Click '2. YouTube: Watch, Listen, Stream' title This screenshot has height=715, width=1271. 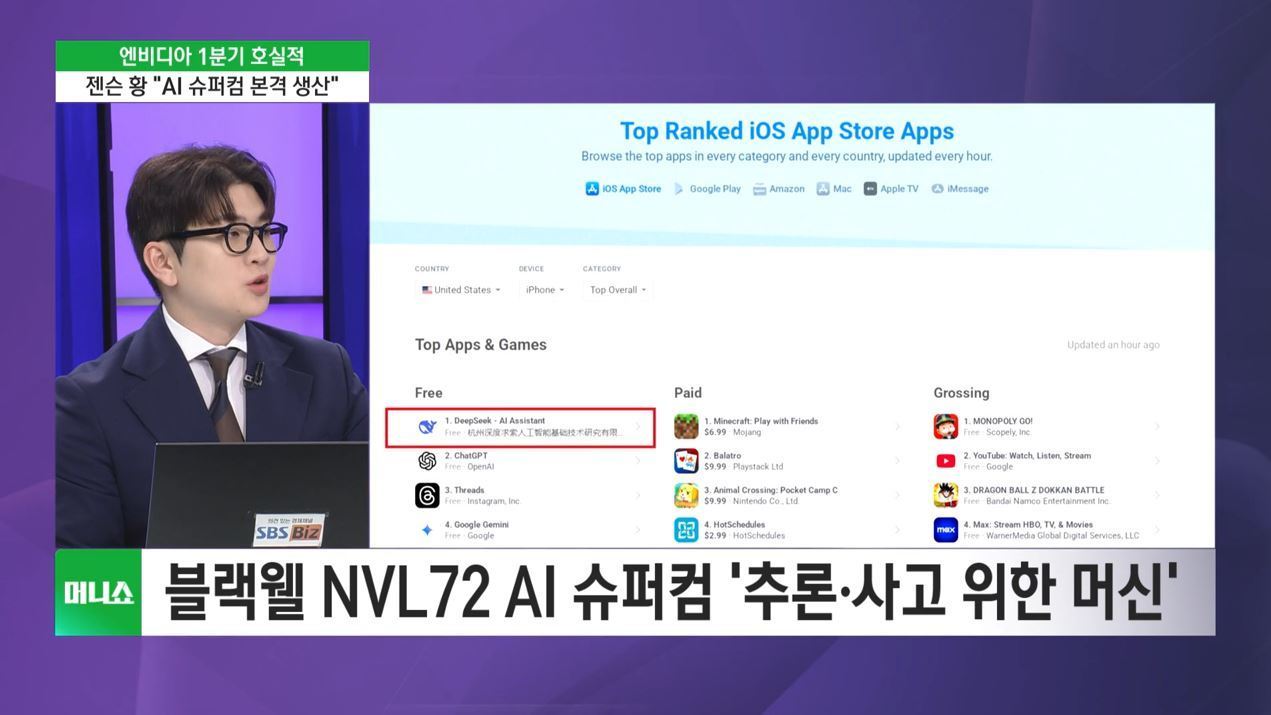pyautogui.click(x=1027, y=456)
